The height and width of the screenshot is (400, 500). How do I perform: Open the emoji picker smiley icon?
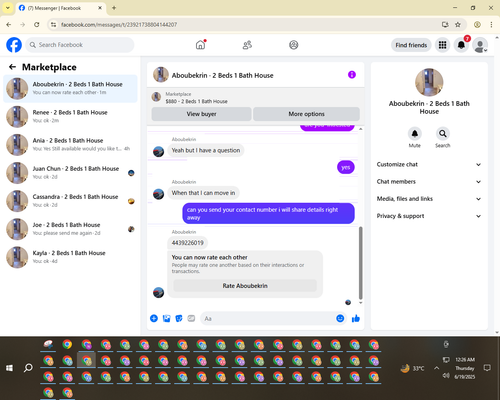pos(340,318)
